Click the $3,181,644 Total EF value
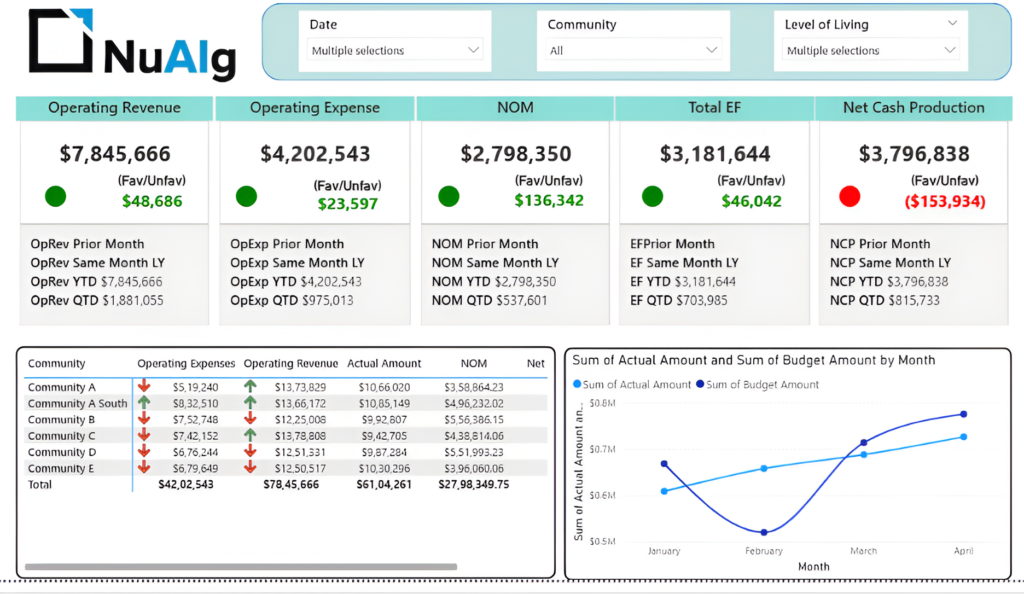 click(715, 154)
